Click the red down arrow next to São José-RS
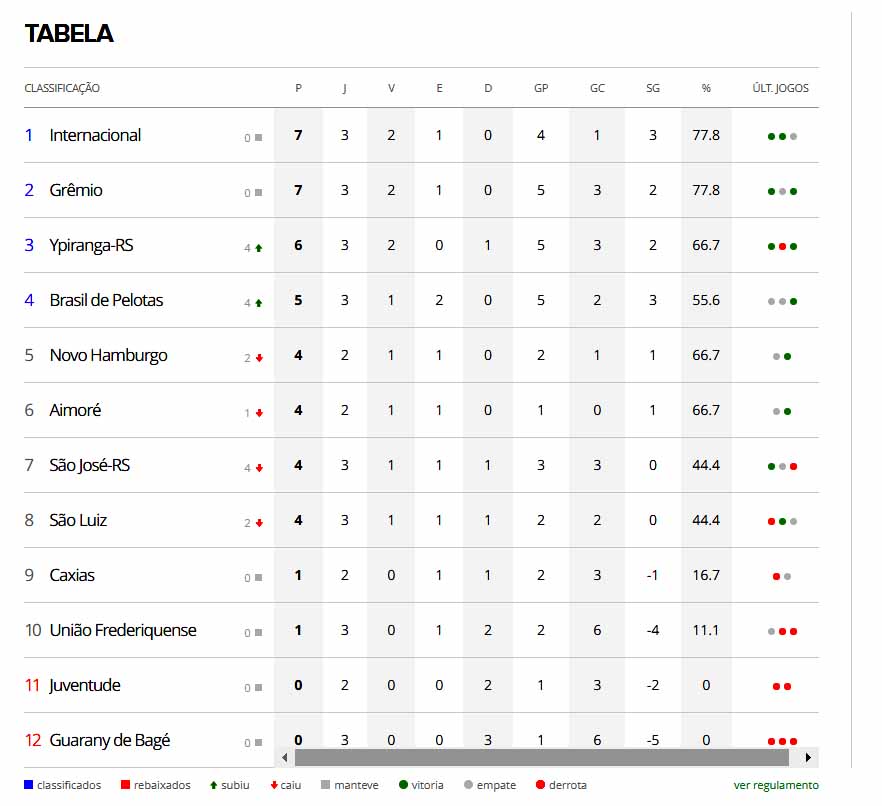The width and height of the screenshot is (882, 806). click(x=259, y=468)
